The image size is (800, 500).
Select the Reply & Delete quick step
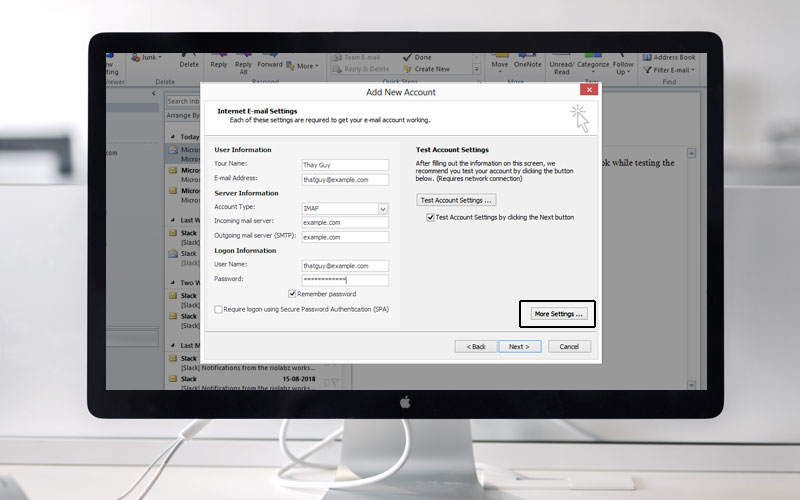361,69
